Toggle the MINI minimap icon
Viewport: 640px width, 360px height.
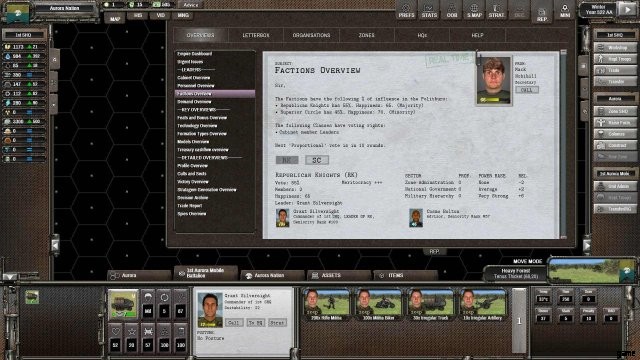tap(564, 10)
